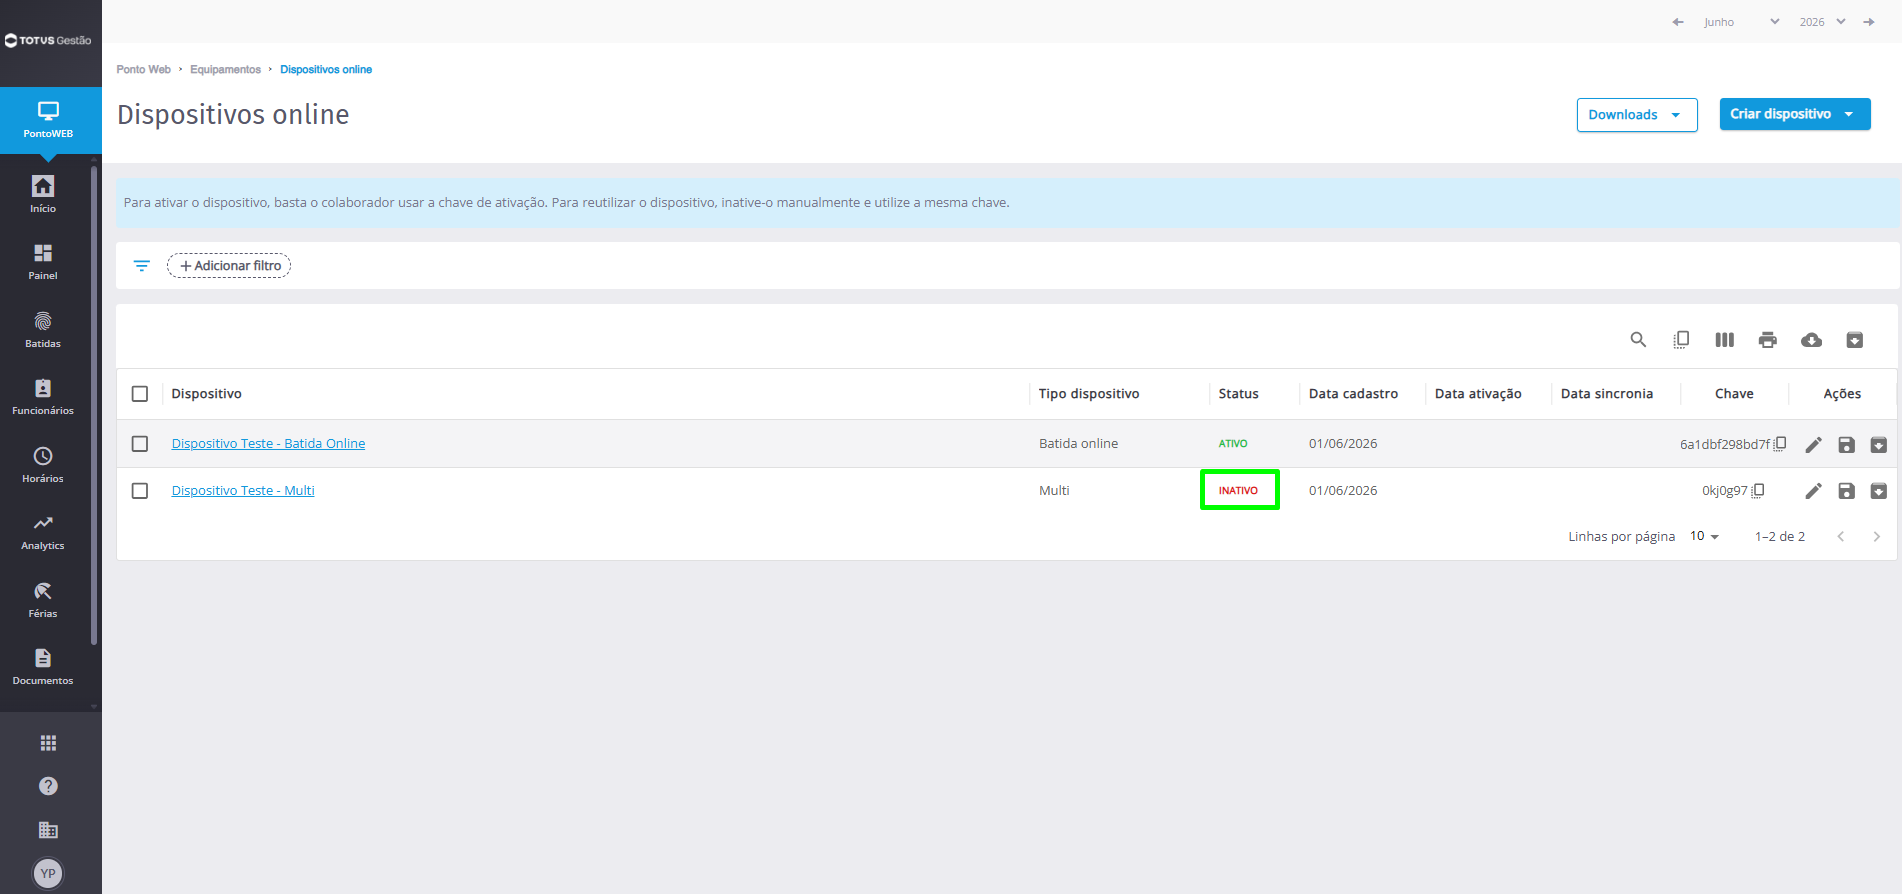Toggle the select-all header checkbox
This screenshot has width=1902, height=894.
pyautogui.click(x=140, y=394)
